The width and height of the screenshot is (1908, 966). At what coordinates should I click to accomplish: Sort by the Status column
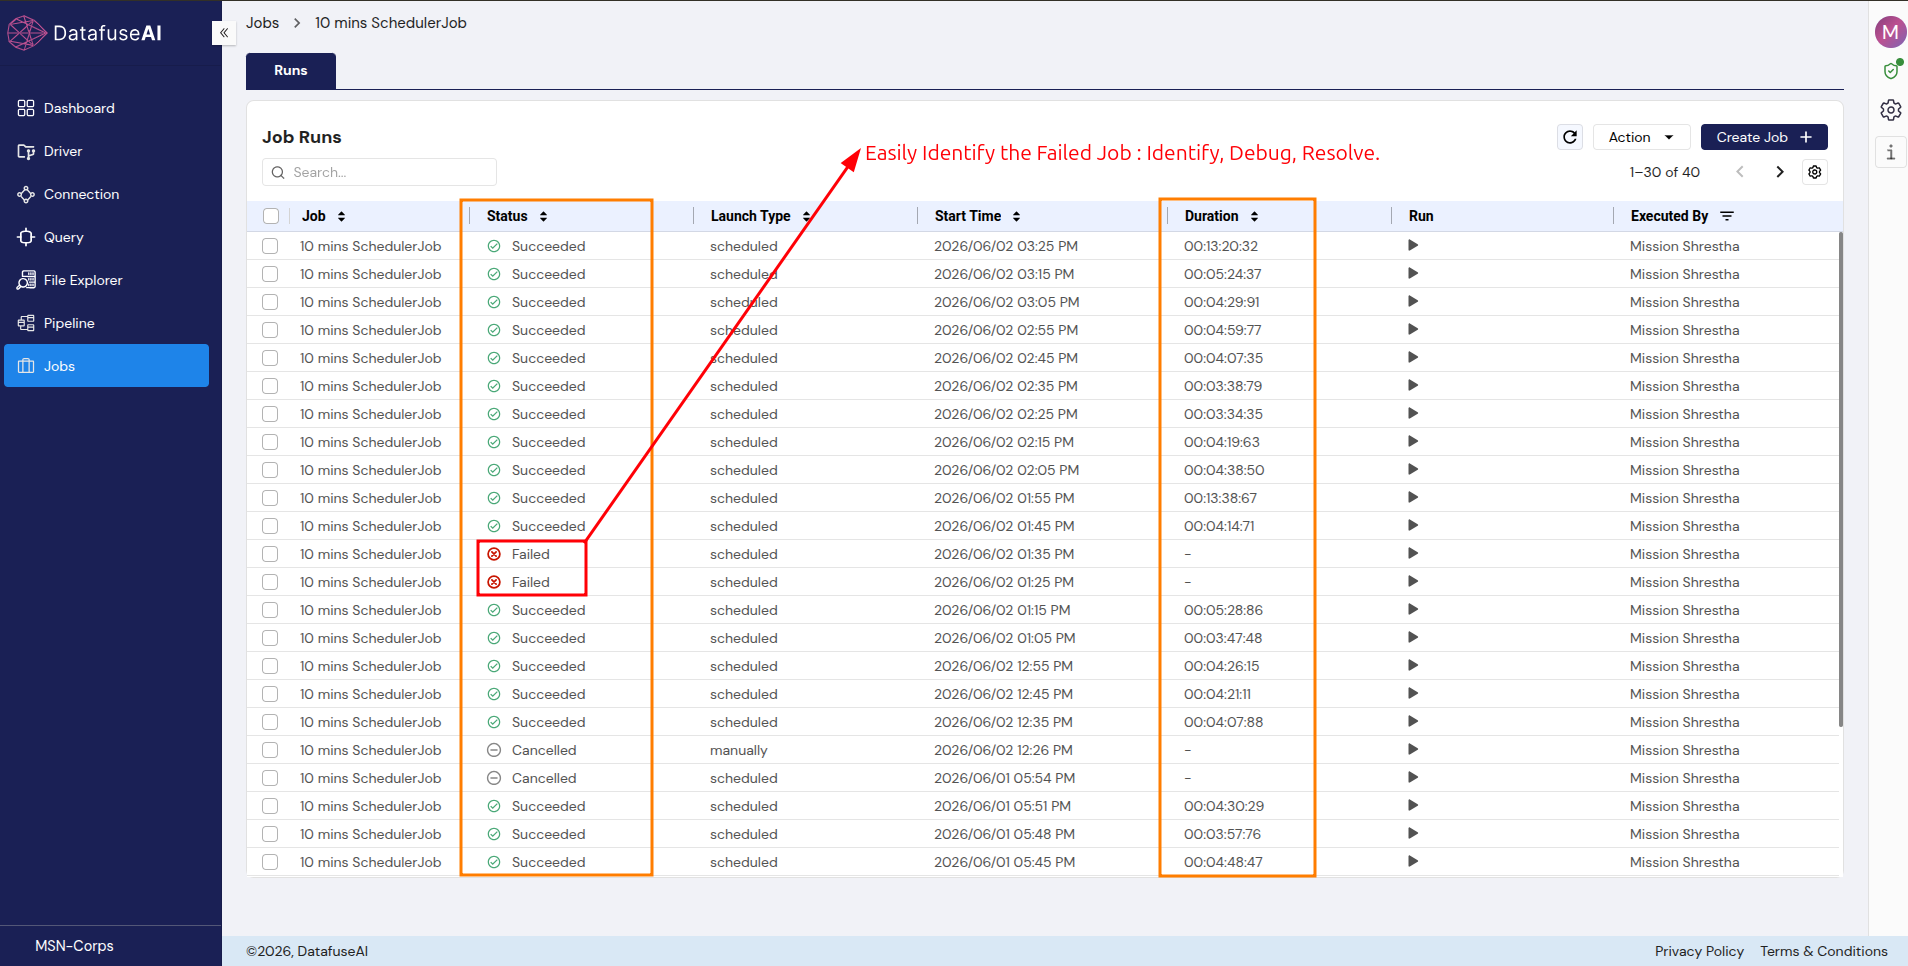[x=543, y=216]
